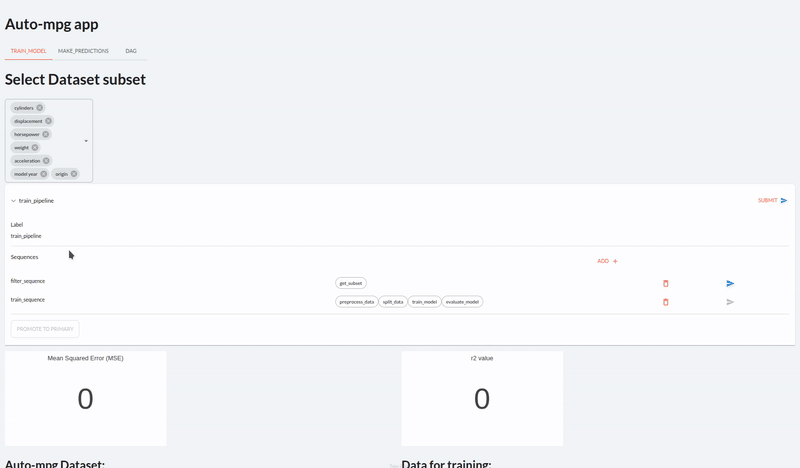This screenshot has height=468, width=800.
Task: Remove the displacement chip from selector
Action: (x=48, y=121)
